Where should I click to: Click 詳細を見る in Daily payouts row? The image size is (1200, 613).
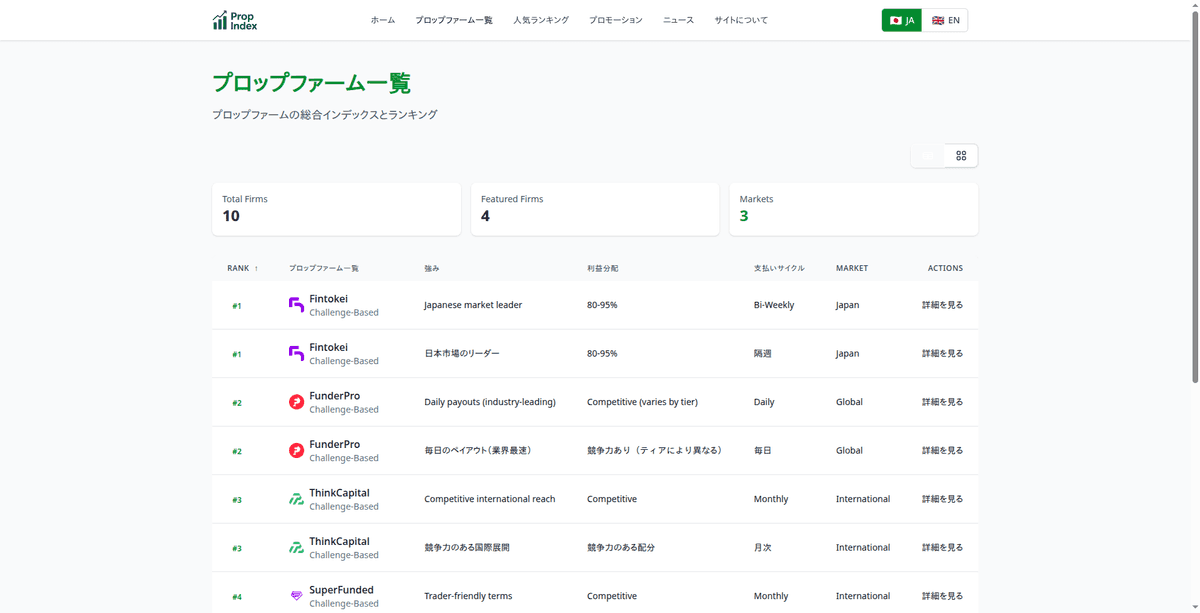click(942, 402)
